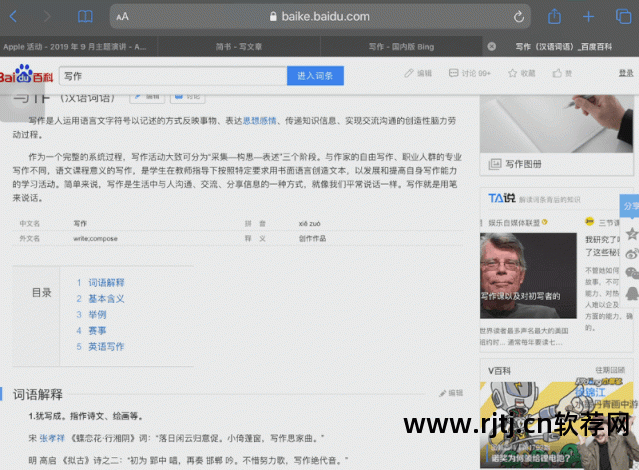Click the Baidu 百科 logo

[26, 74]
